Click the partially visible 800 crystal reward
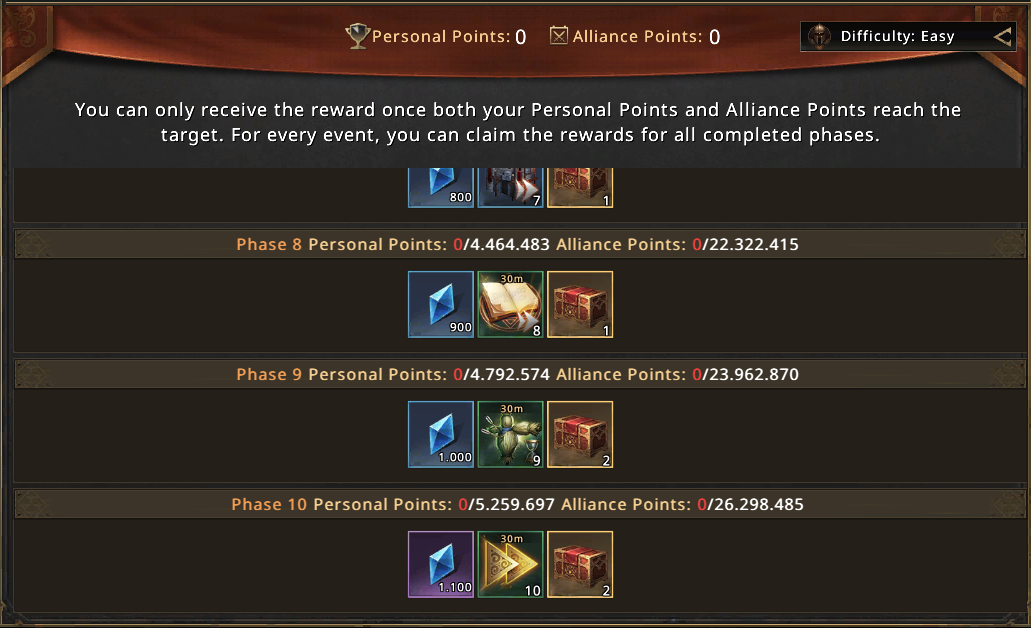1031x628 pixels. pyautogui.click(x=441, y=187)
